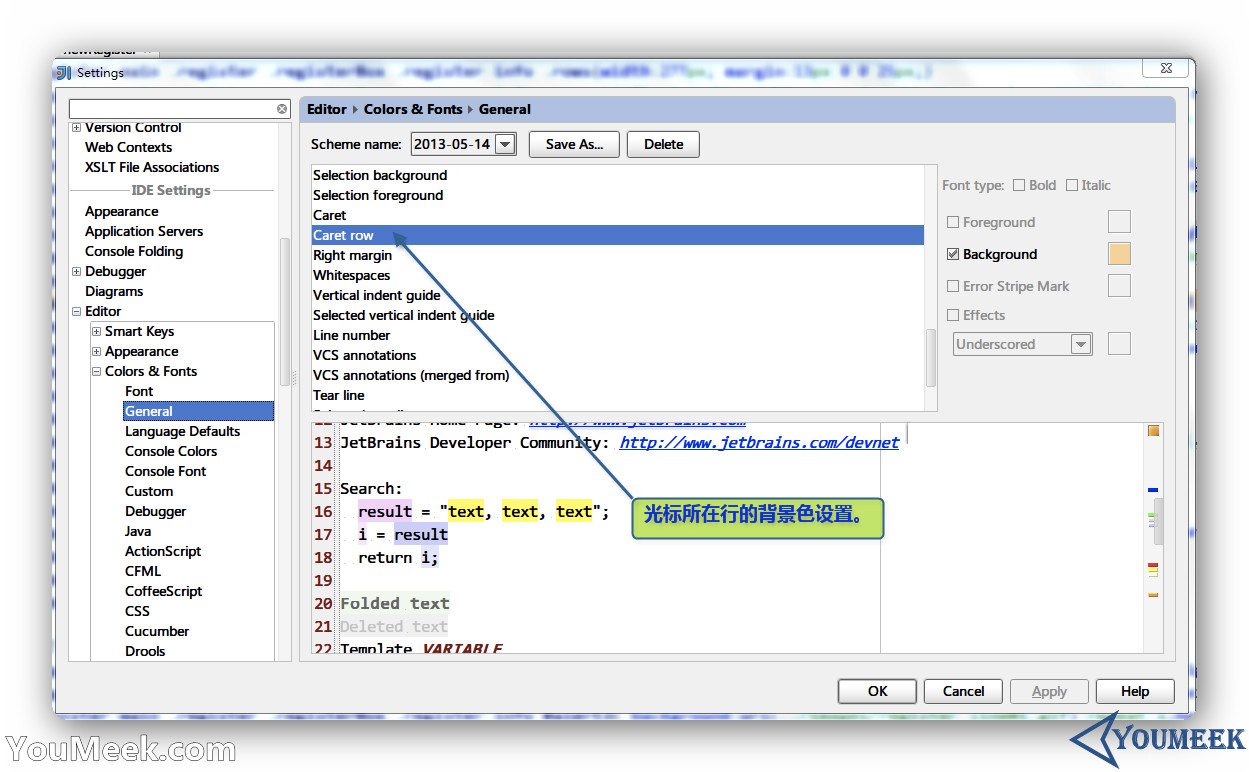This screenshot has height=772, width=1249.
Task: Select 'Selection background' in attributes list
Action: pos(617,175)
